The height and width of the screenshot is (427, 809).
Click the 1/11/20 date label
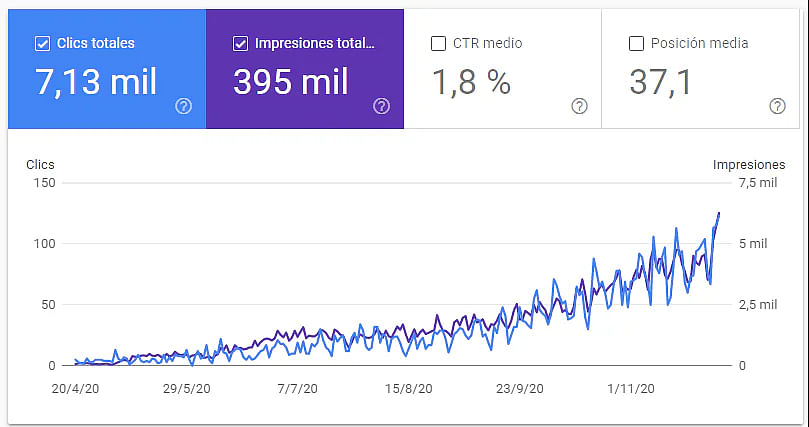point(631,388)
